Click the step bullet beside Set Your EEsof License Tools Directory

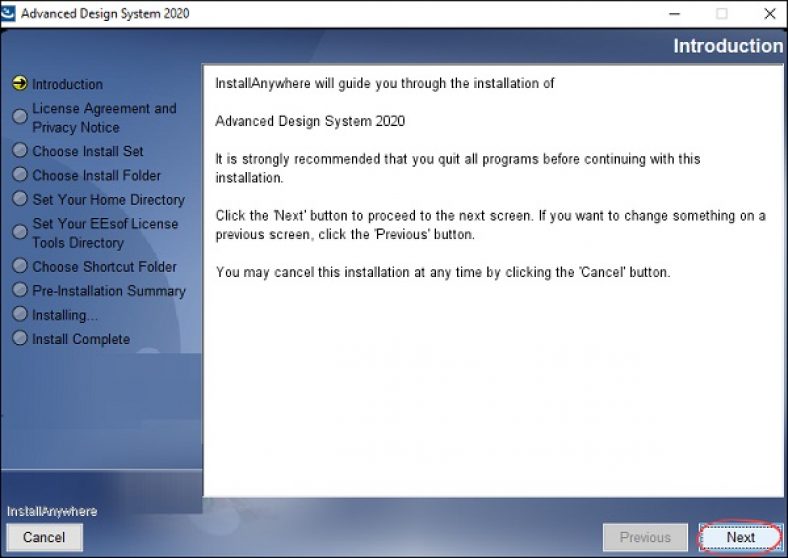pos(20,232)
